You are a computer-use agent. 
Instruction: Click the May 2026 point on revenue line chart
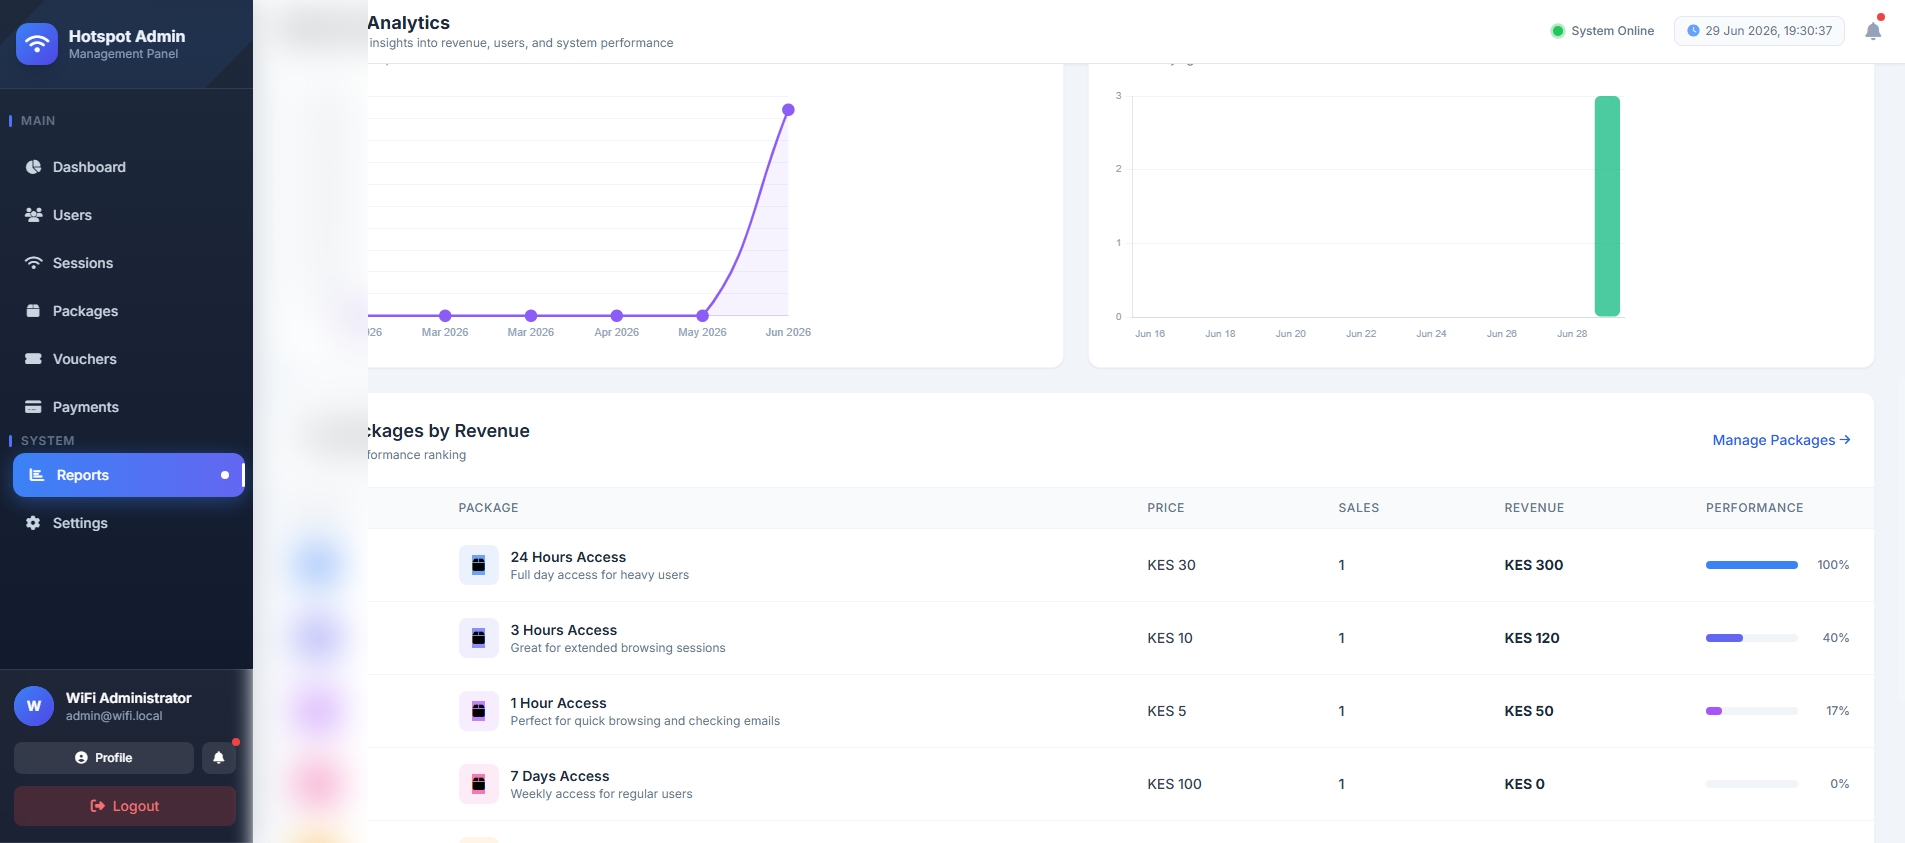[x=702, y=316]
